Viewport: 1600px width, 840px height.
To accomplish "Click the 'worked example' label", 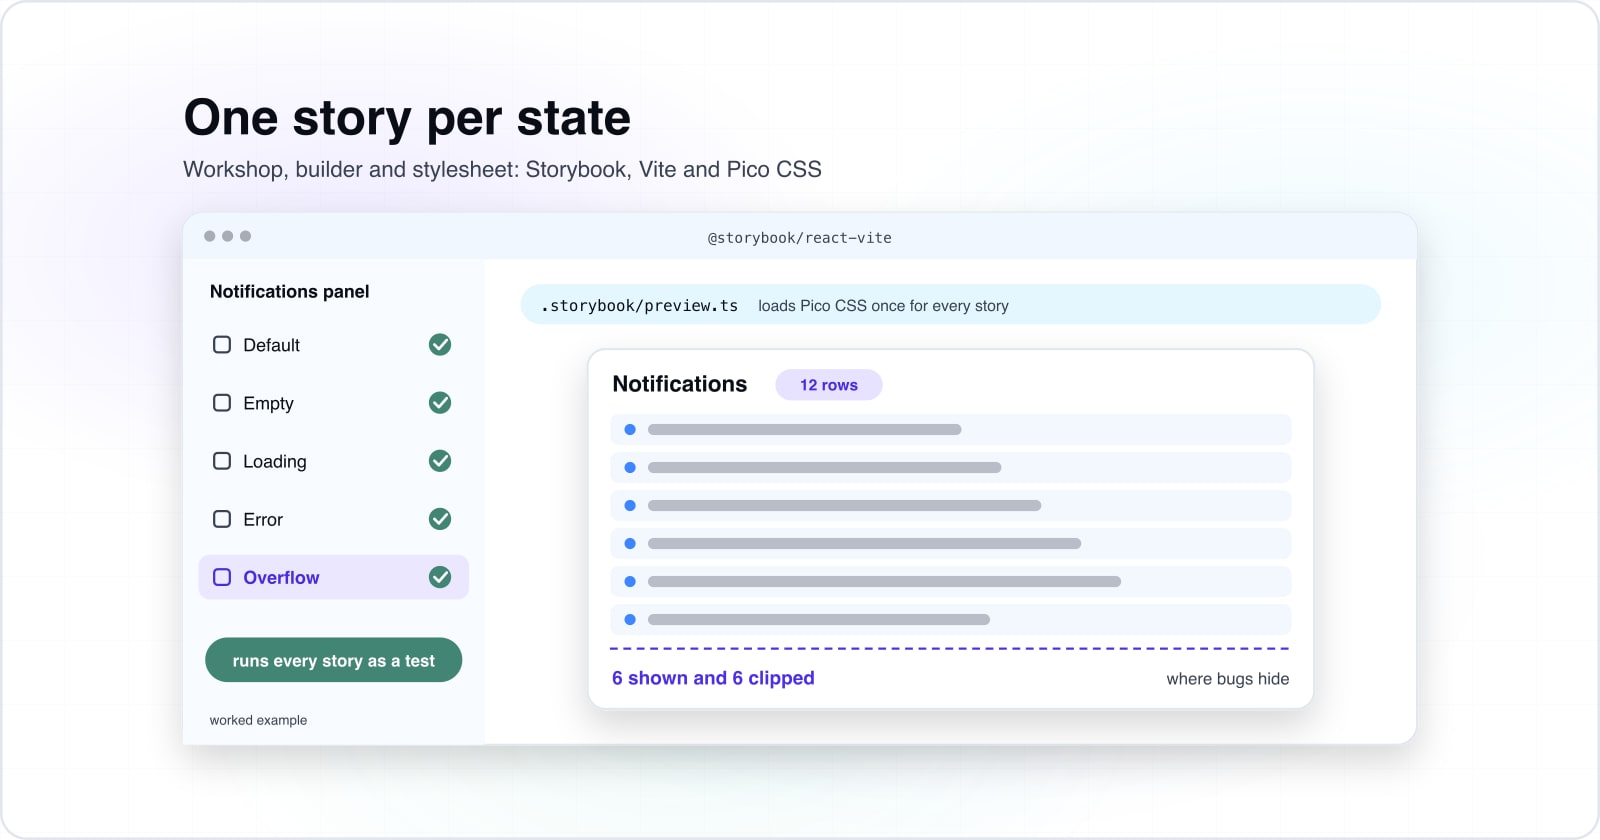I will pos(258,720).
